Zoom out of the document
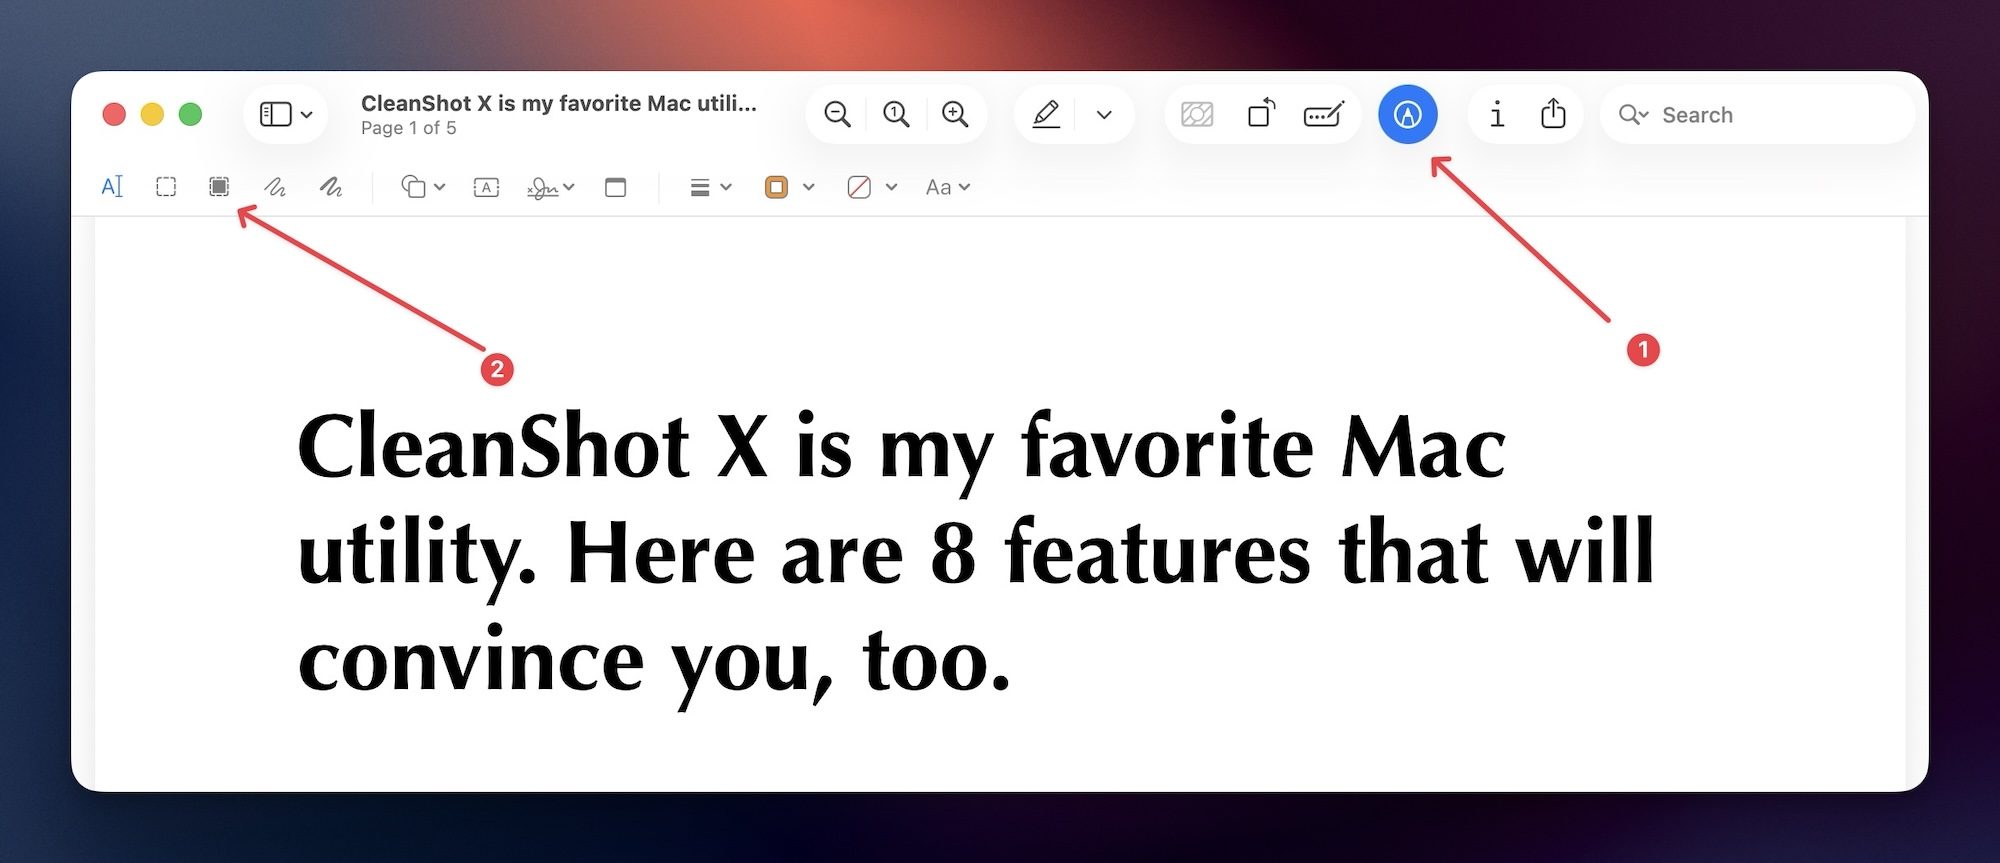2000x863 pixels. click(x=837, y=115)
